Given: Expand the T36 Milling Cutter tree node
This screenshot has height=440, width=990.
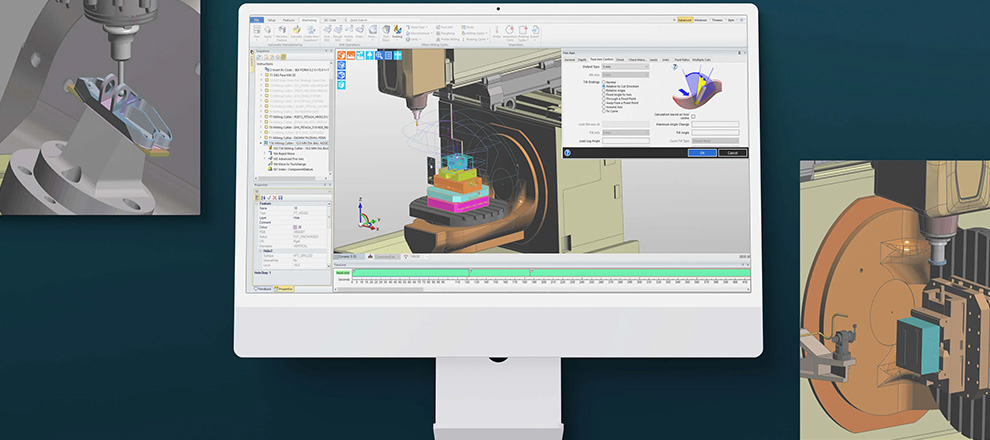Looking at the screenshot, I should click(x=262, y=143).
